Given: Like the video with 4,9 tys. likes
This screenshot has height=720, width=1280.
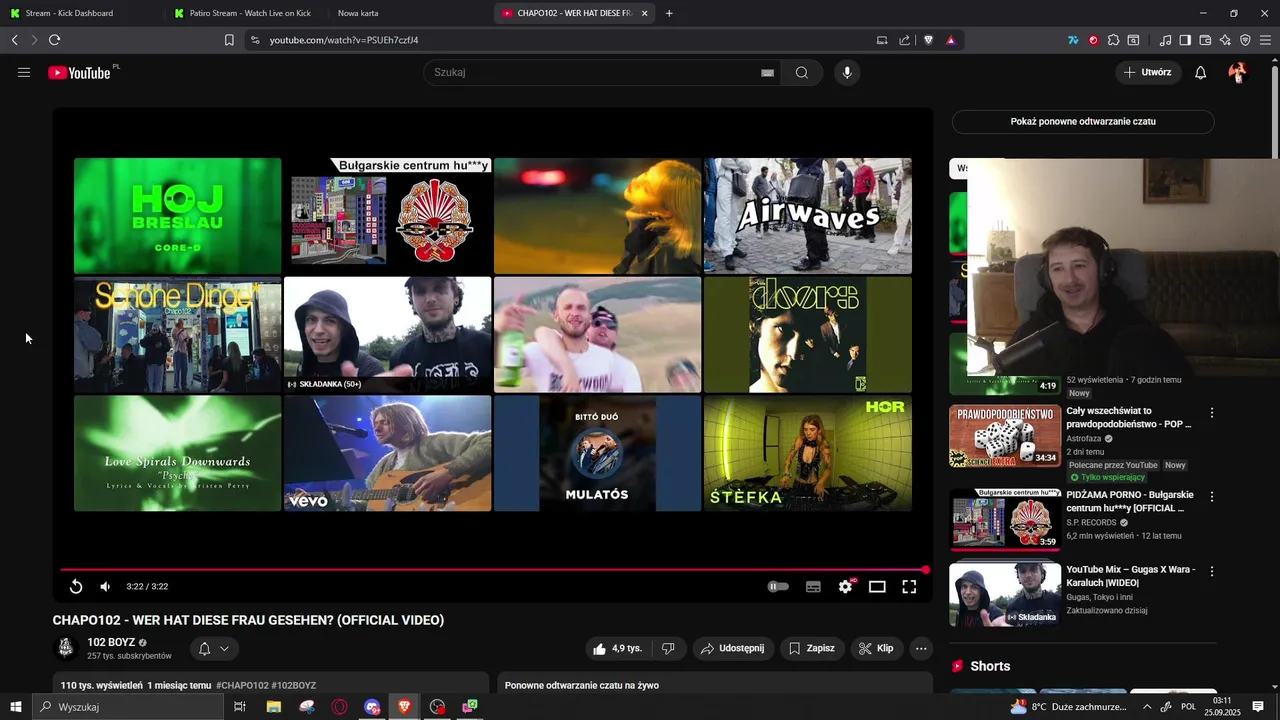Looking at the screenshot, I should coord(617,648).
